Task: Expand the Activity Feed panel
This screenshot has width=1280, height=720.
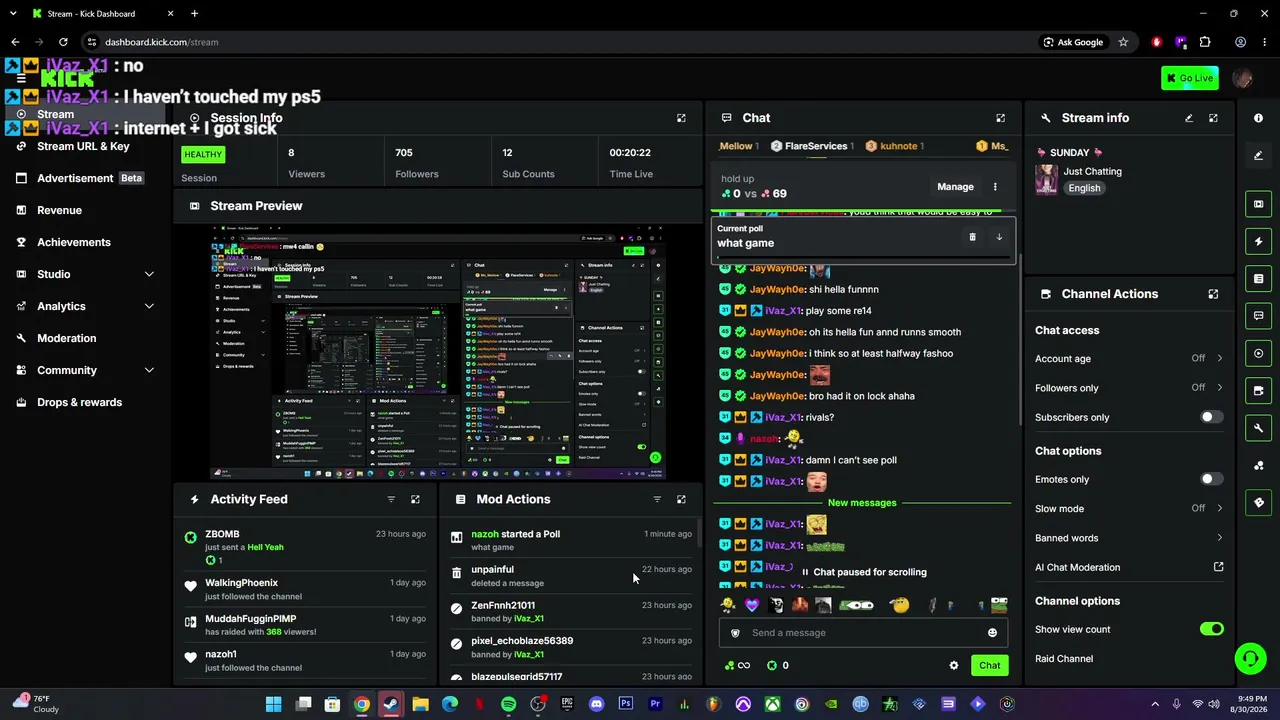Action: (x=415, y=499)
